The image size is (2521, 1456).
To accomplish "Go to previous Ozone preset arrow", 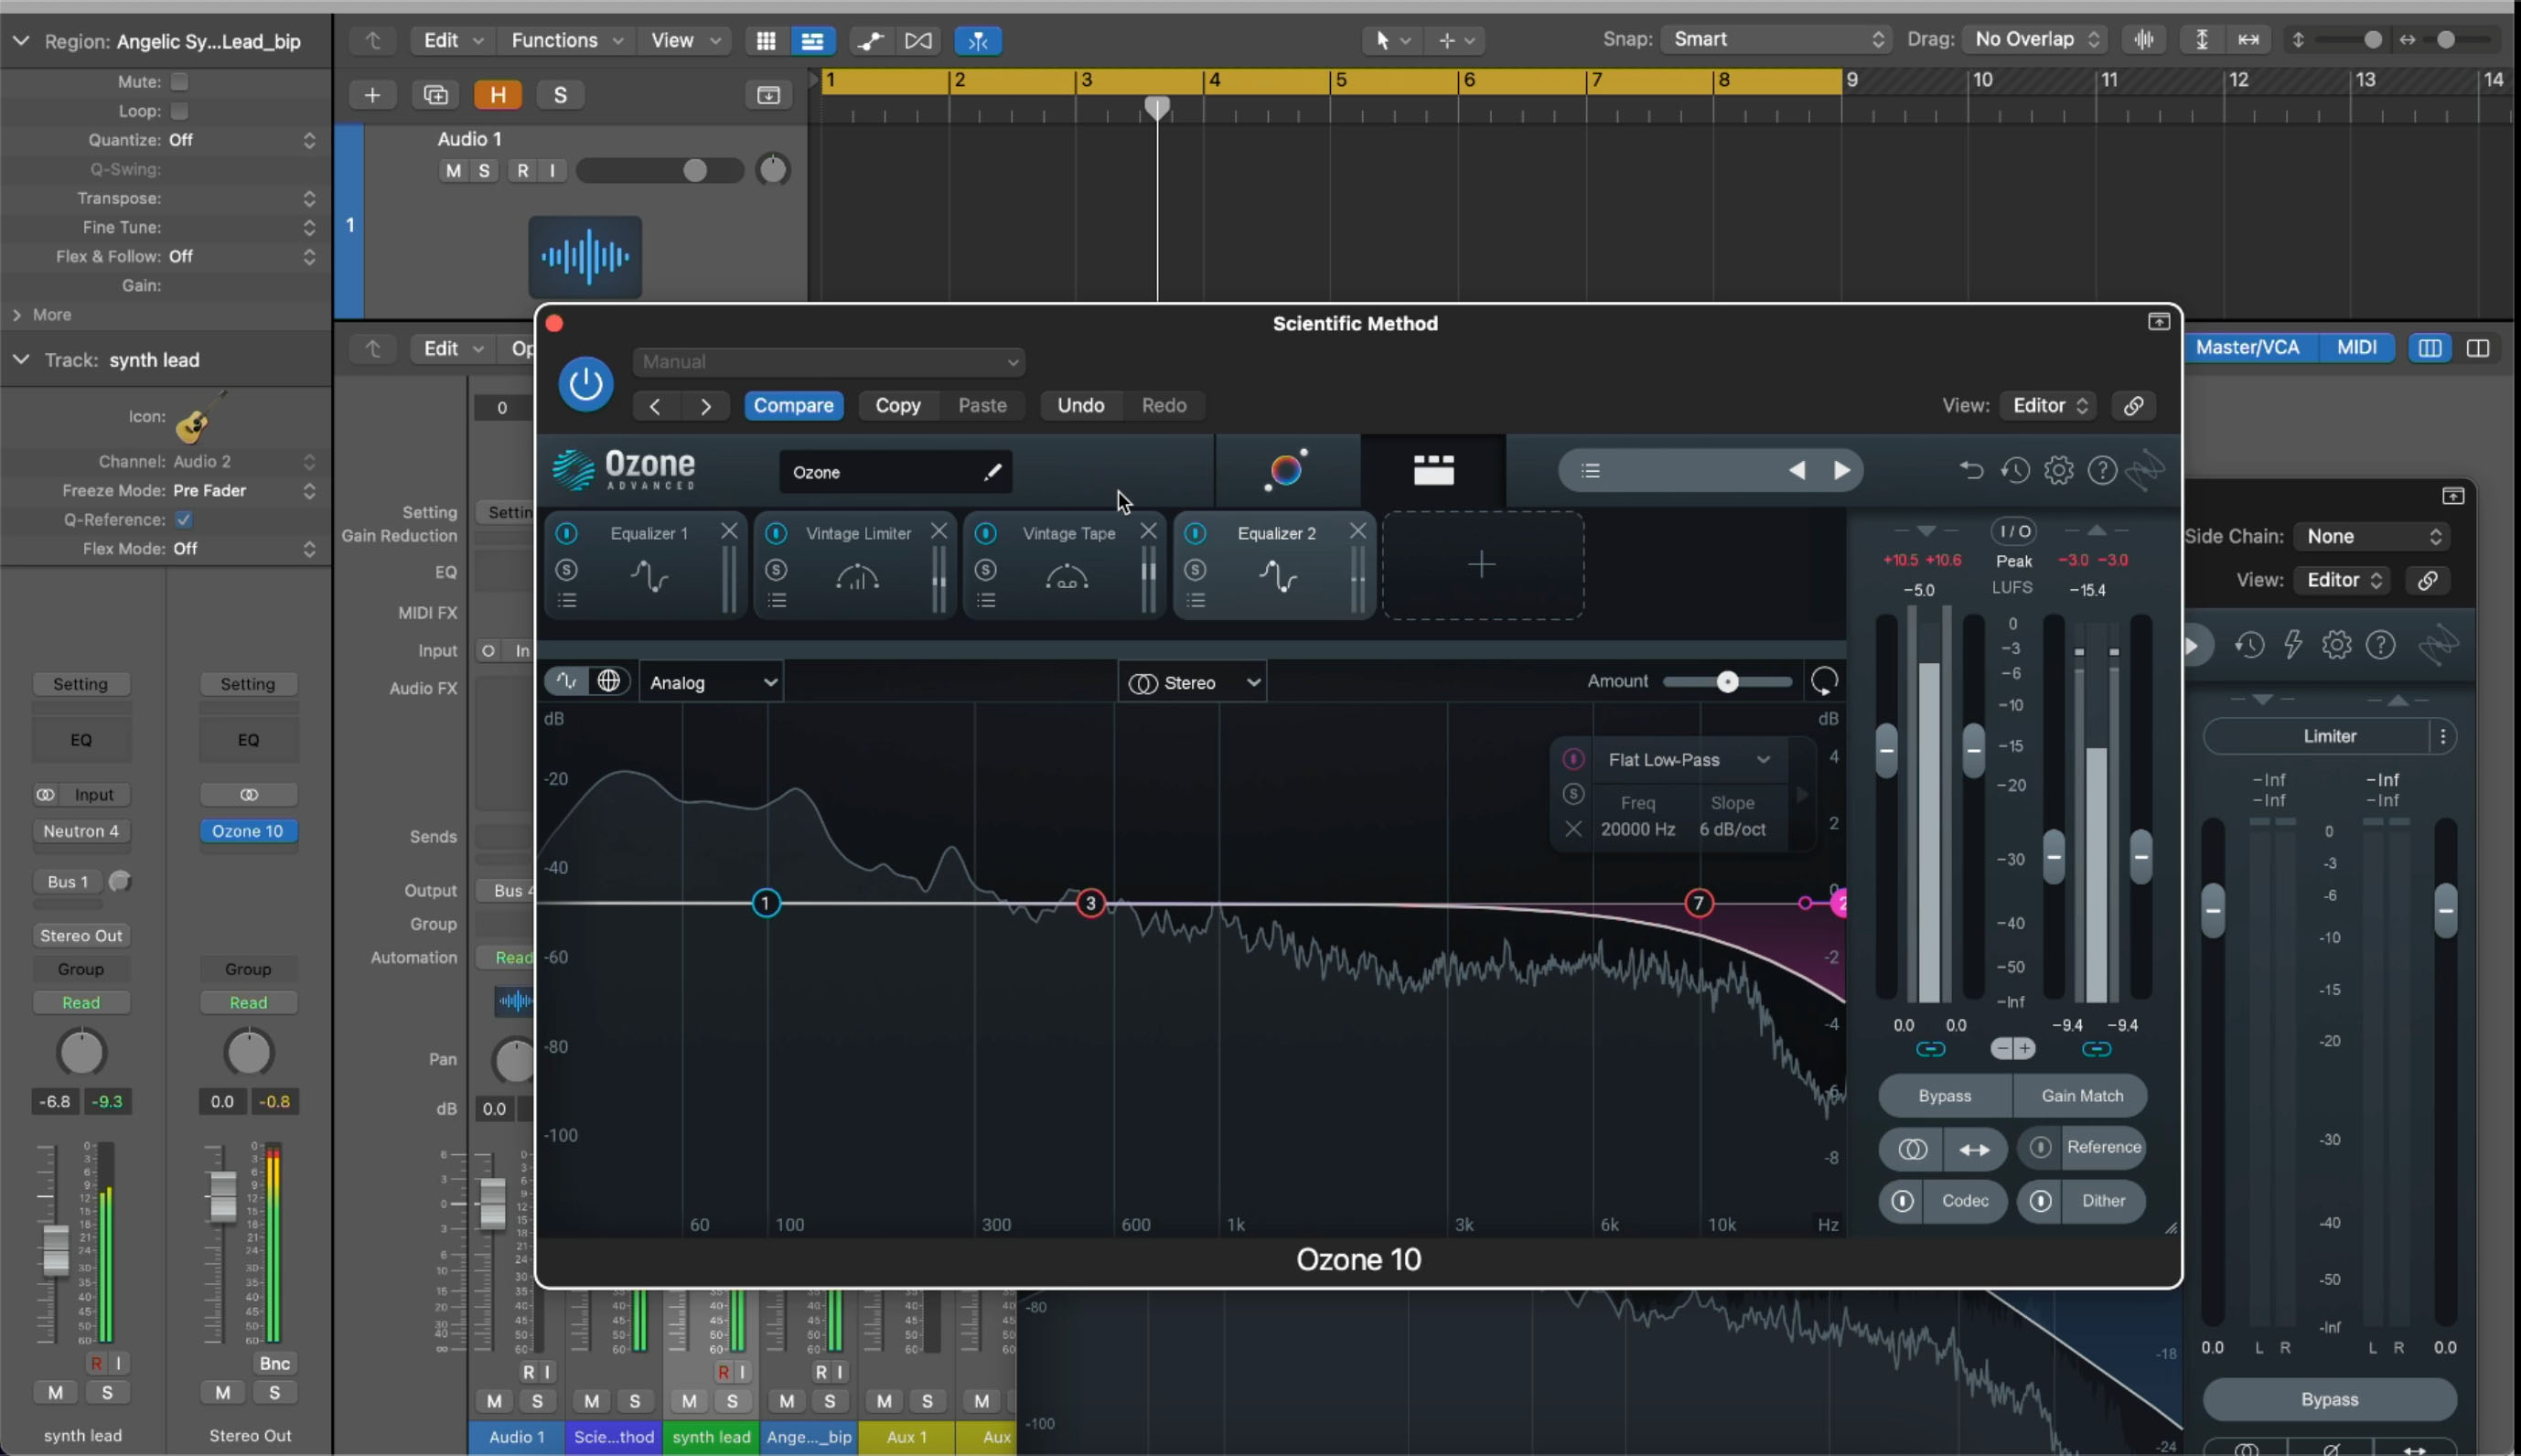I will point(1797,470).
